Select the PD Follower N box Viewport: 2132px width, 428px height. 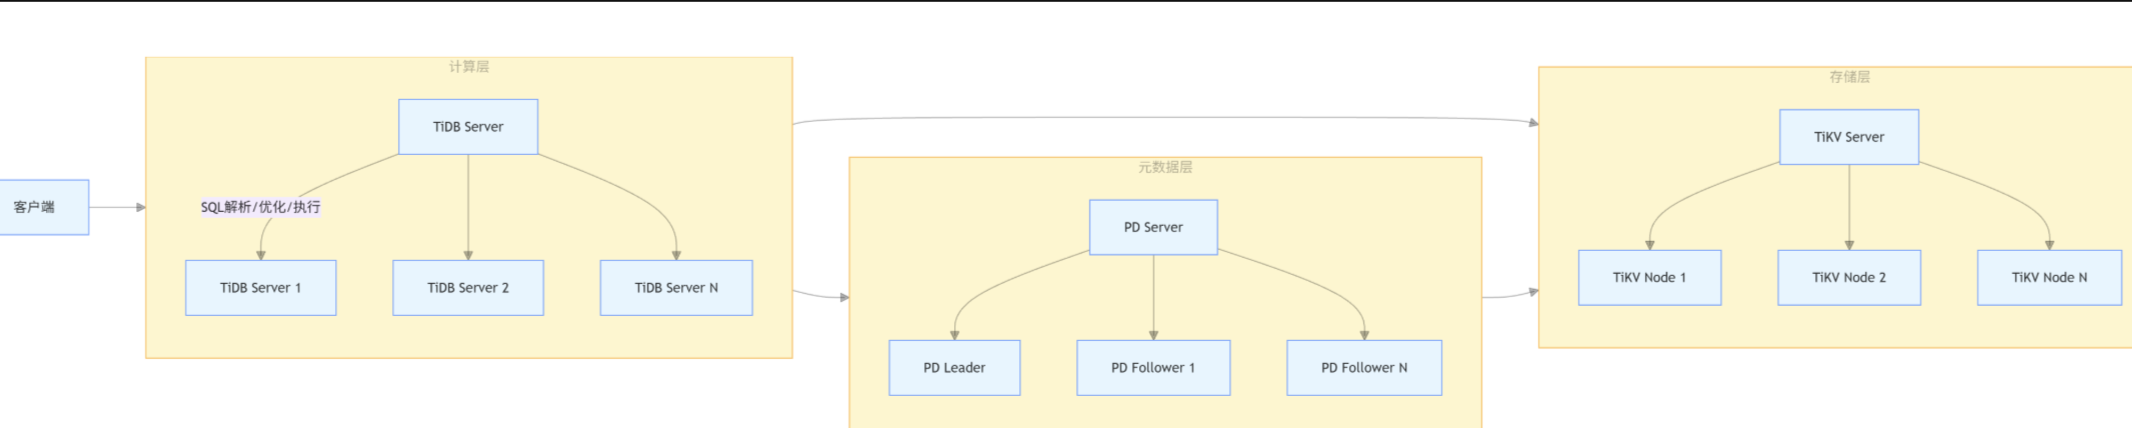coord(1364,368)
